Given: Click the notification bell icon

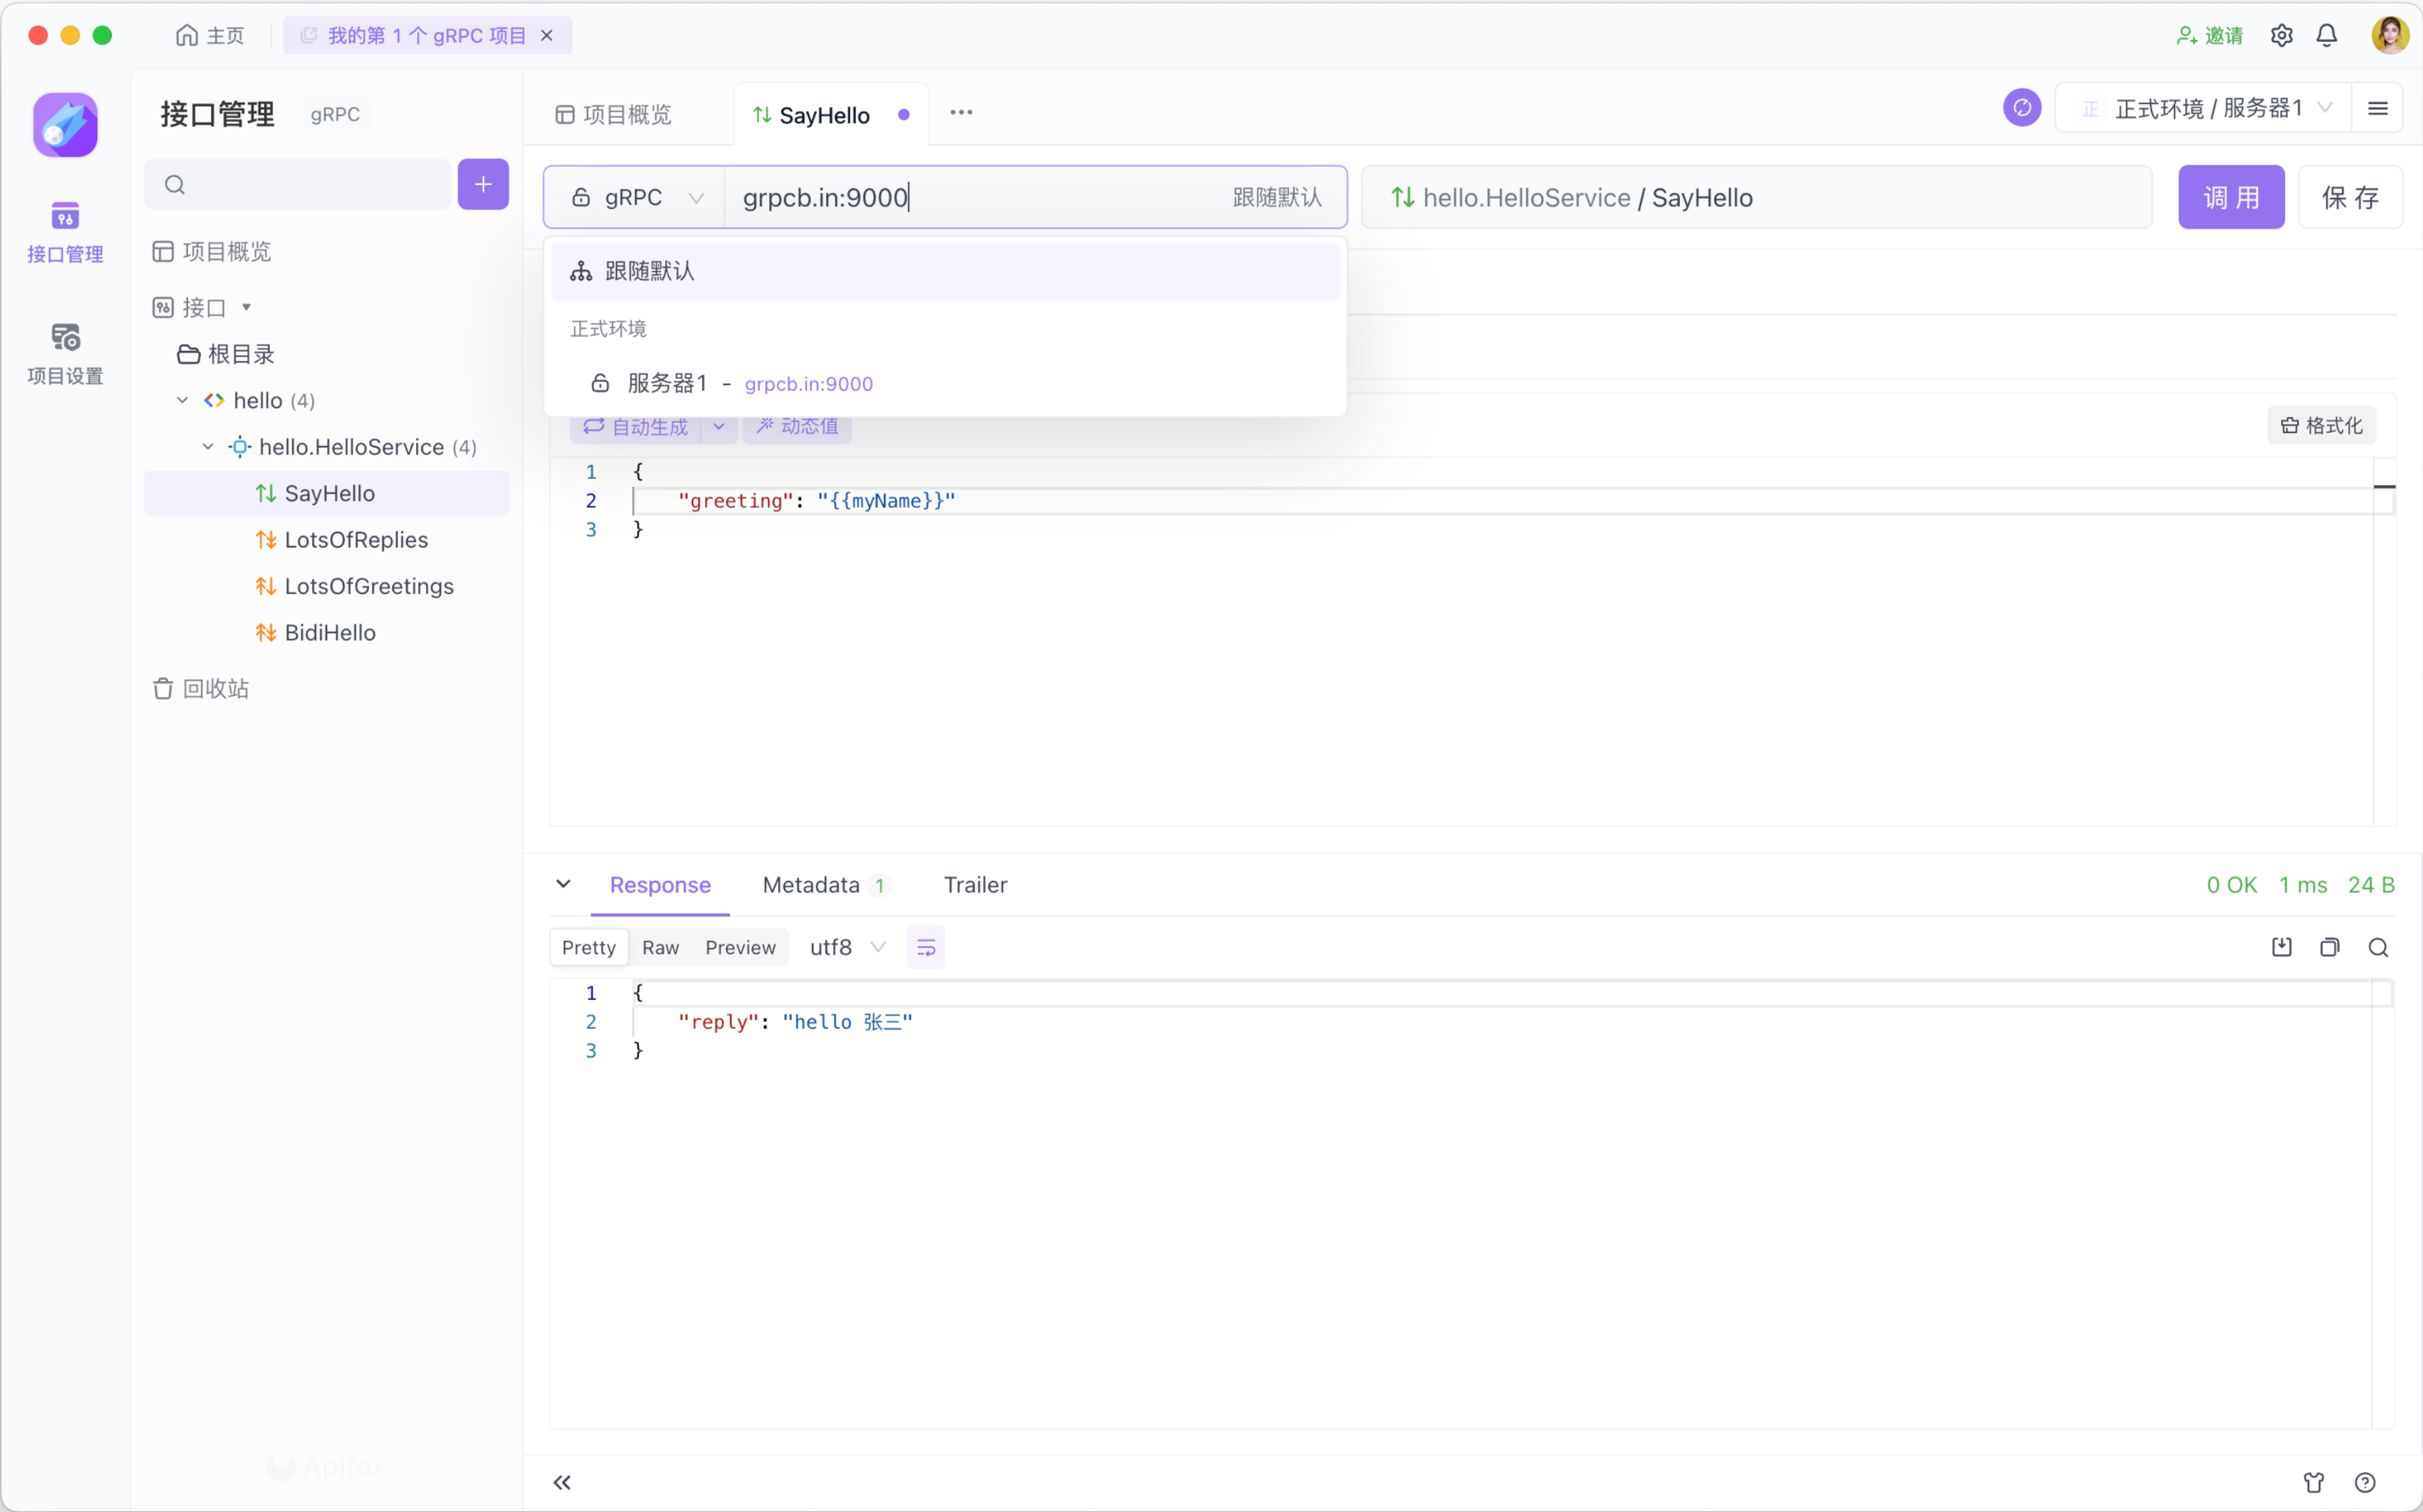Looking at the screenshot, I should (2327, 35).
